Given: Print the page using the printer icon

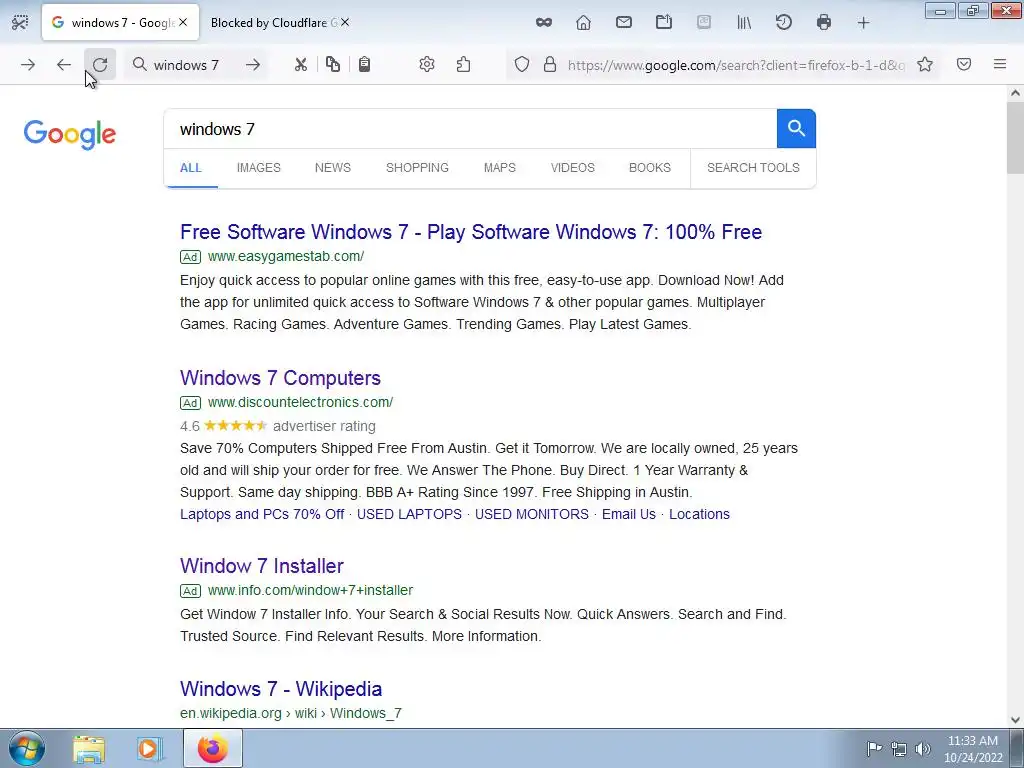Looking at the screenshot, I should [x=824, y=23].
